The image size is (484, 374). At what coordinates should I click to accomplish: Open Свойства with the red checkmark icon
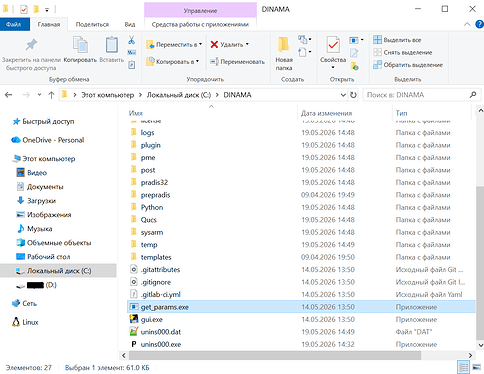(x=333, y=45)
